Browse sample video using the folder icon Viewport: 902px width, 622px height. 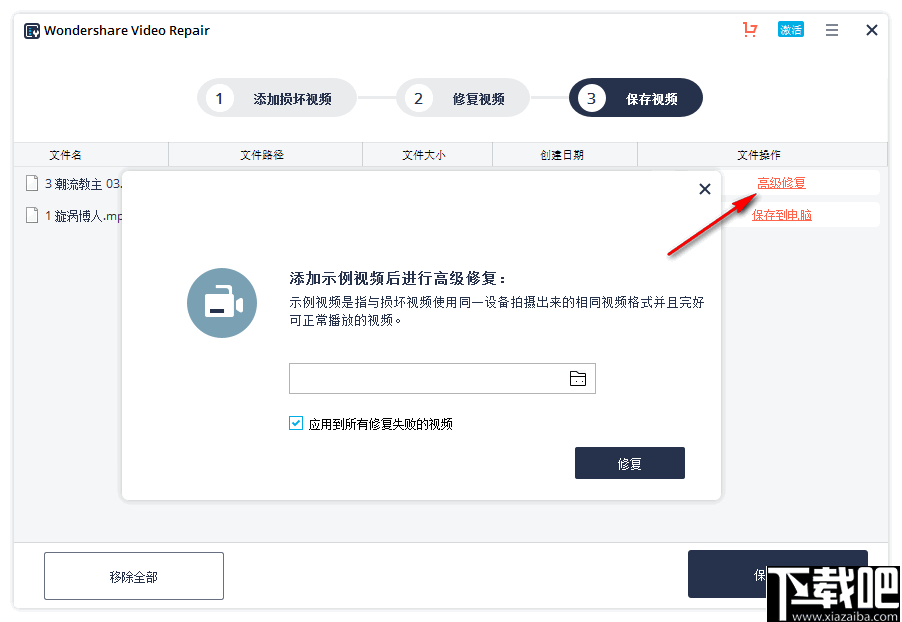point(578,378)
